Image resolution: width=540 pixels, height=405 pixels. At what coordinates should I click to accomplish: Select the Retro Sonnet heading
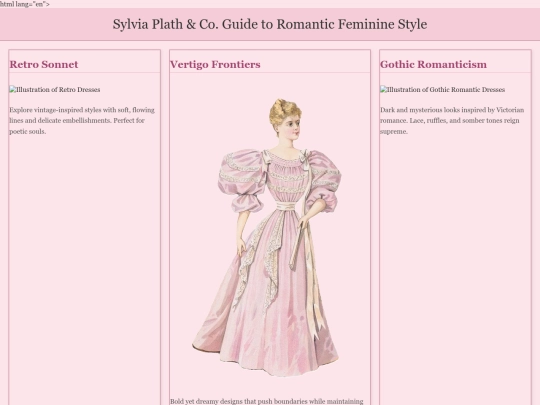click(44, 64)
